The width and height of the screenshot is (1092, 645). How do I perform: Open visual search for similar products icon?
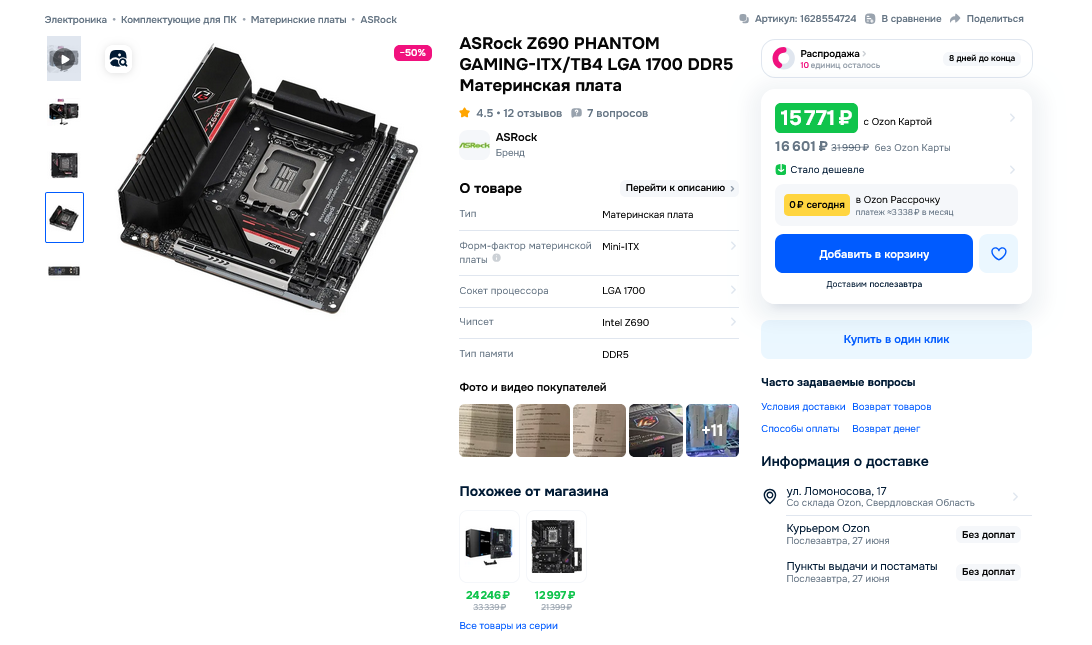118,59
